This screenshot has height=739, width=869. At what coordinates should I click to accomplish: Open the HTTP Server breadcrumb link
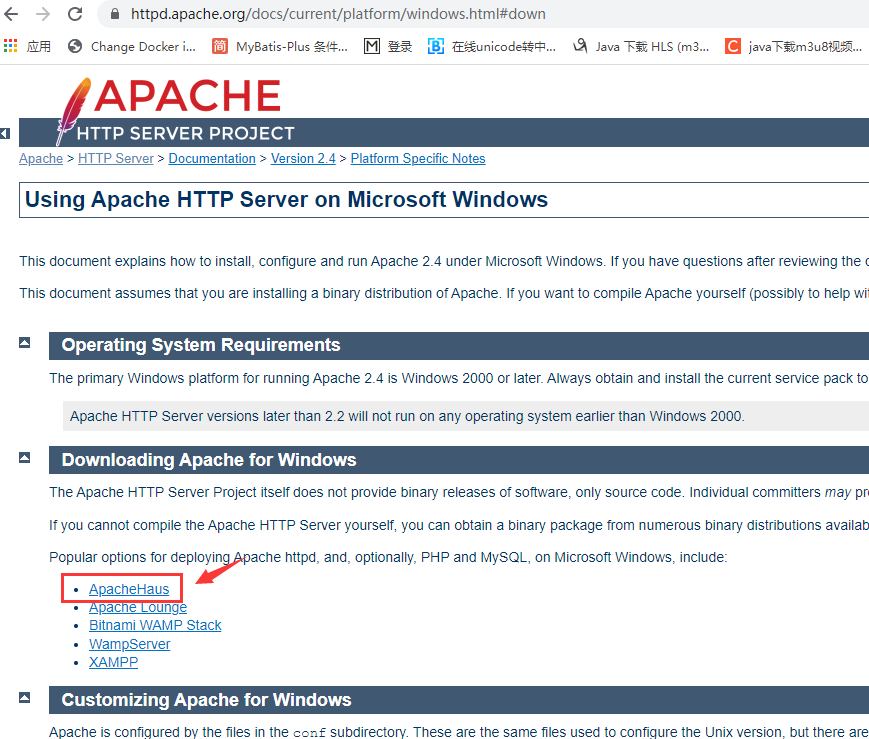pos(116,159)
